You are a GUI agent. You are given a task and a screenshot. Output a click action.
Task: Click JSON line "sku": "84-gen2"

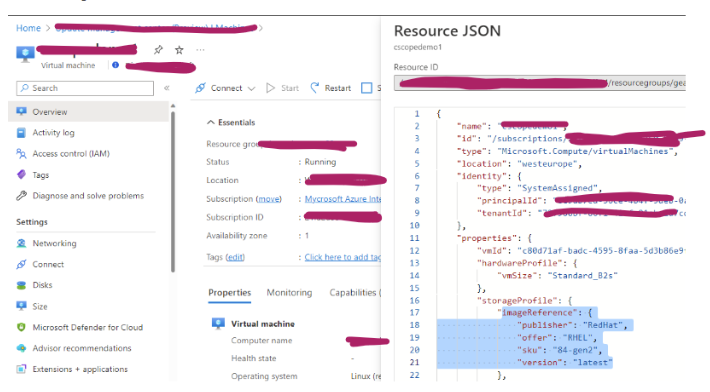[559, 350]
